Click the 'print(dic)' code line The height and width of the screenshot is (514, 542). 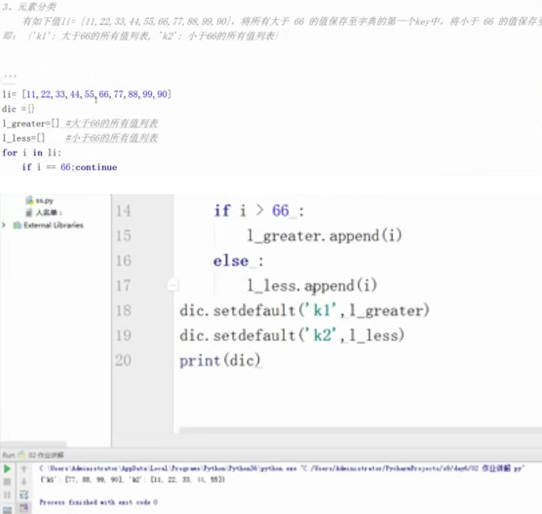(220, 361)
